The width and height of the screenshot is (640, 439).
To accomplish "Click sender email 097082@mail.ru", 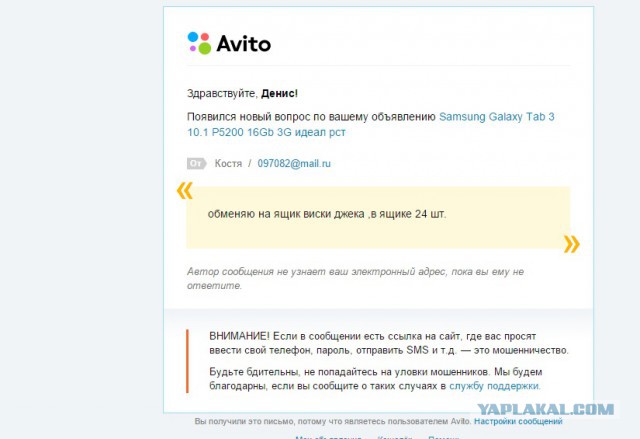I will coord(294,164).
